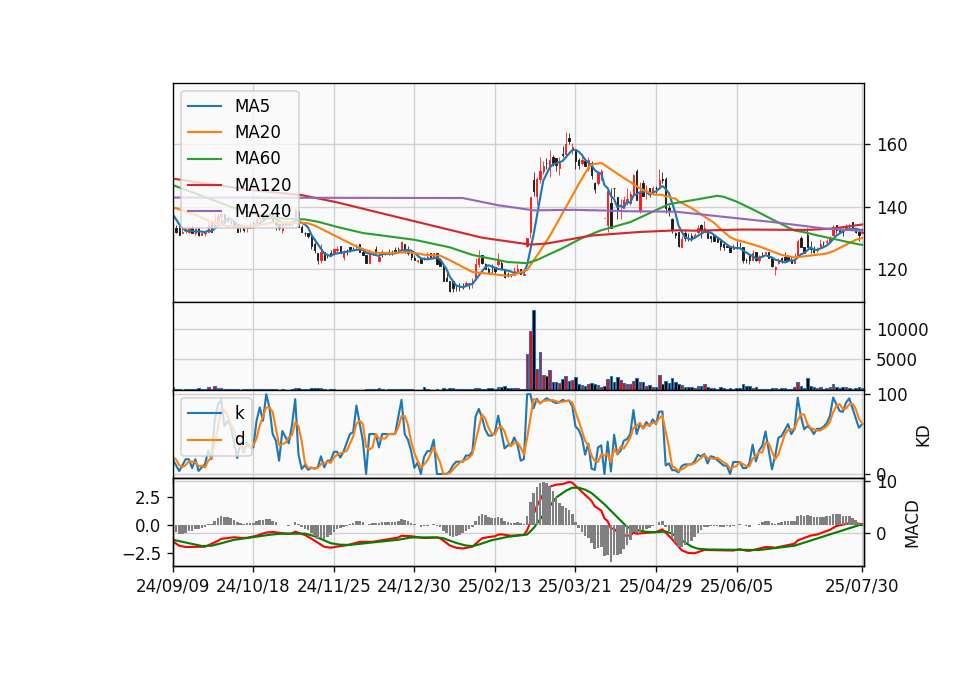The image size is (960, 690).
Task: Click the 25/07/30 date label
Action: [862, 586]
